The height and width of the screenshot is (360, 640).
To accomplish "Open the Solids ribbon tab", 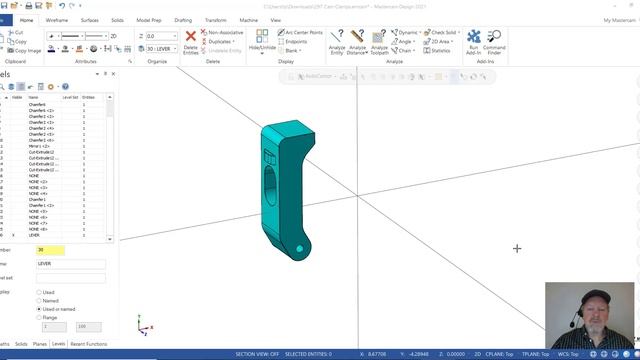I will [x=117, y=20].
